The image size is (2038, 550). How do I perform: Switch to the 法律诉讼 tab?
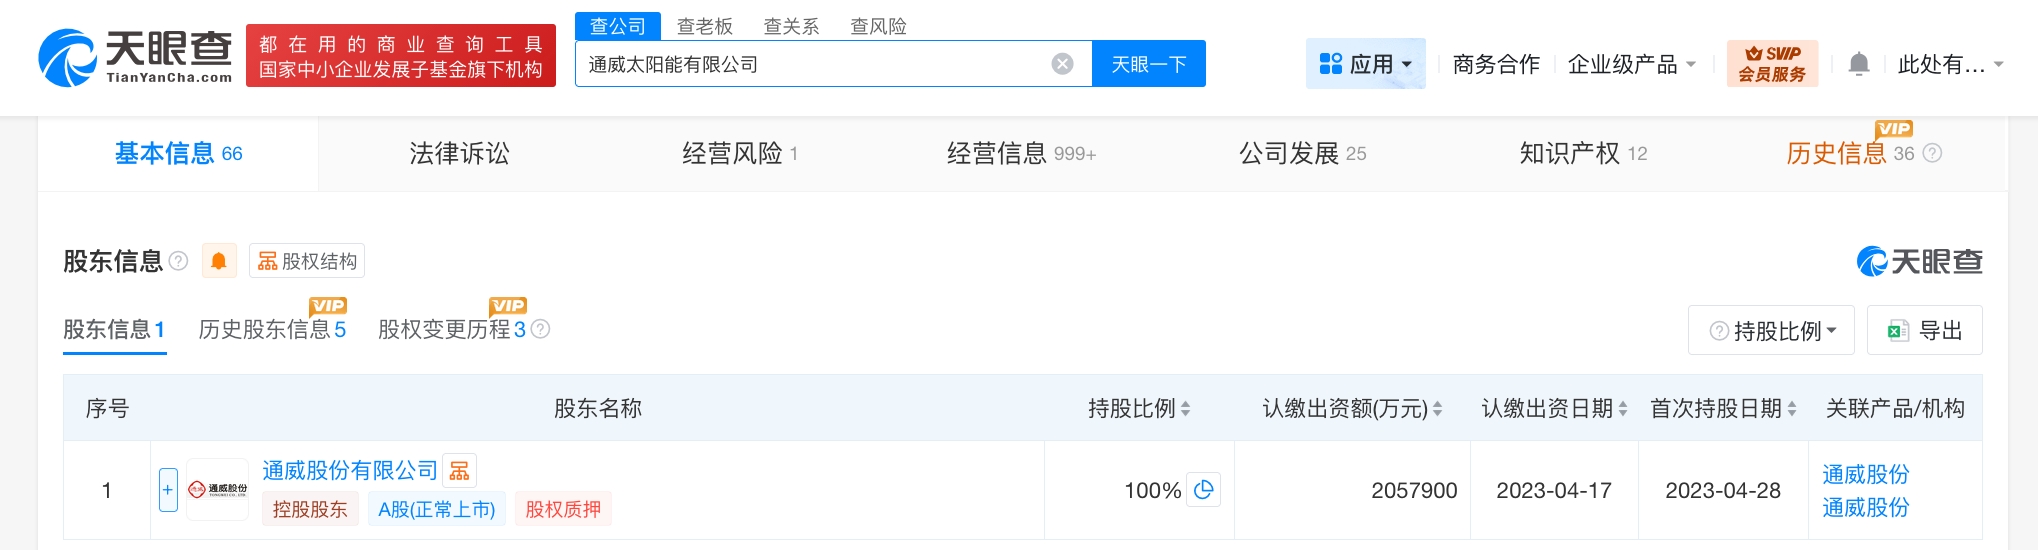(x=459, y=153)
